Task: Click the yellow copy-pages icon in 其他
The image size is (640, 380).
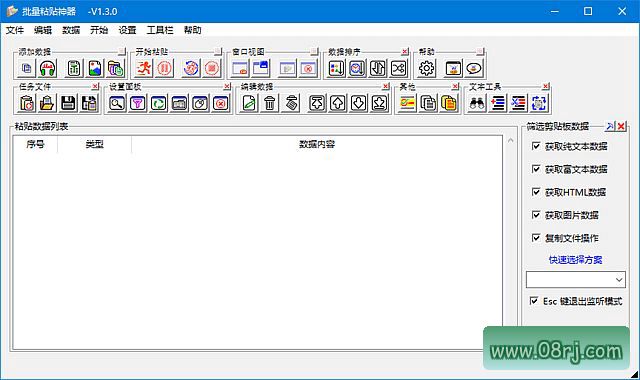Action: 449,103
